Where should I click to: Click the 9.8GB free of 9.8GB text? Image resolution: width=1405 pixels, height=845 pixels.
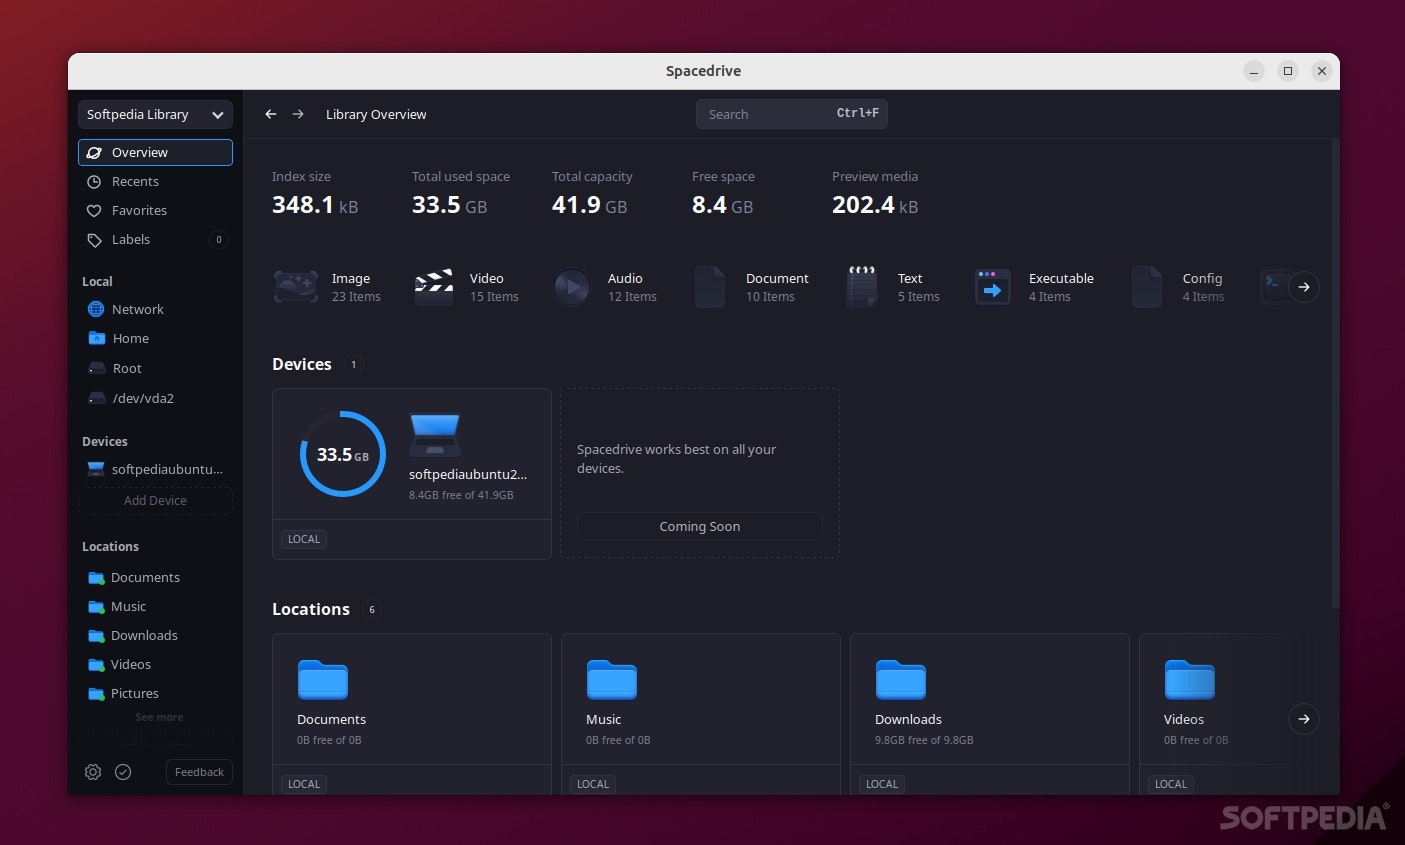coord(924,740)
